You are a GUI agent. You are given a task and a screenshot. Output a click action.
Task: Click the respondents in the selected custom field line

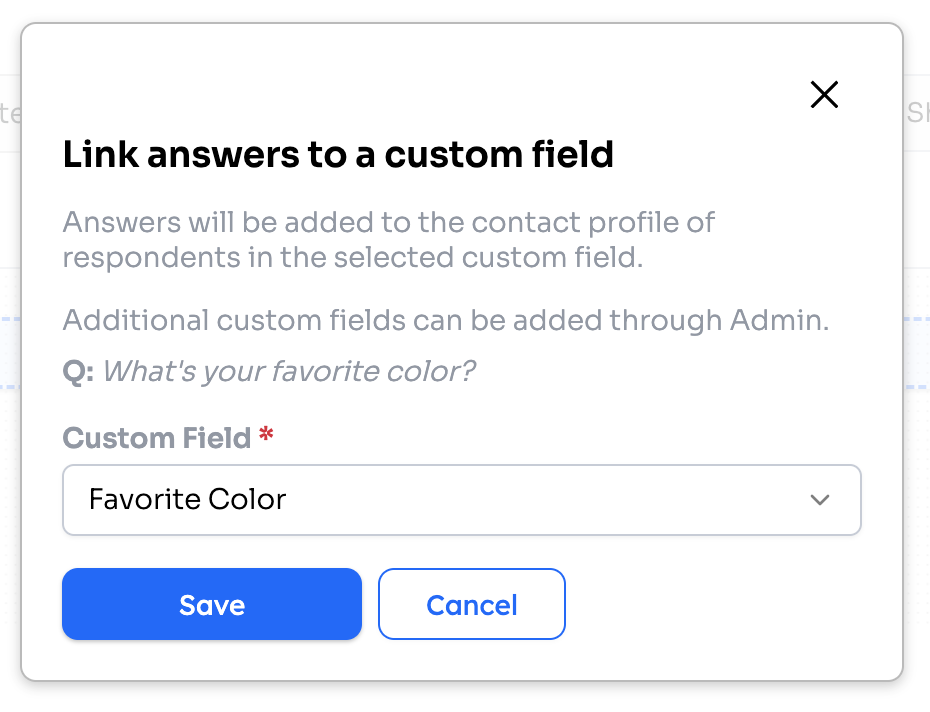click(x=353, y=258)
